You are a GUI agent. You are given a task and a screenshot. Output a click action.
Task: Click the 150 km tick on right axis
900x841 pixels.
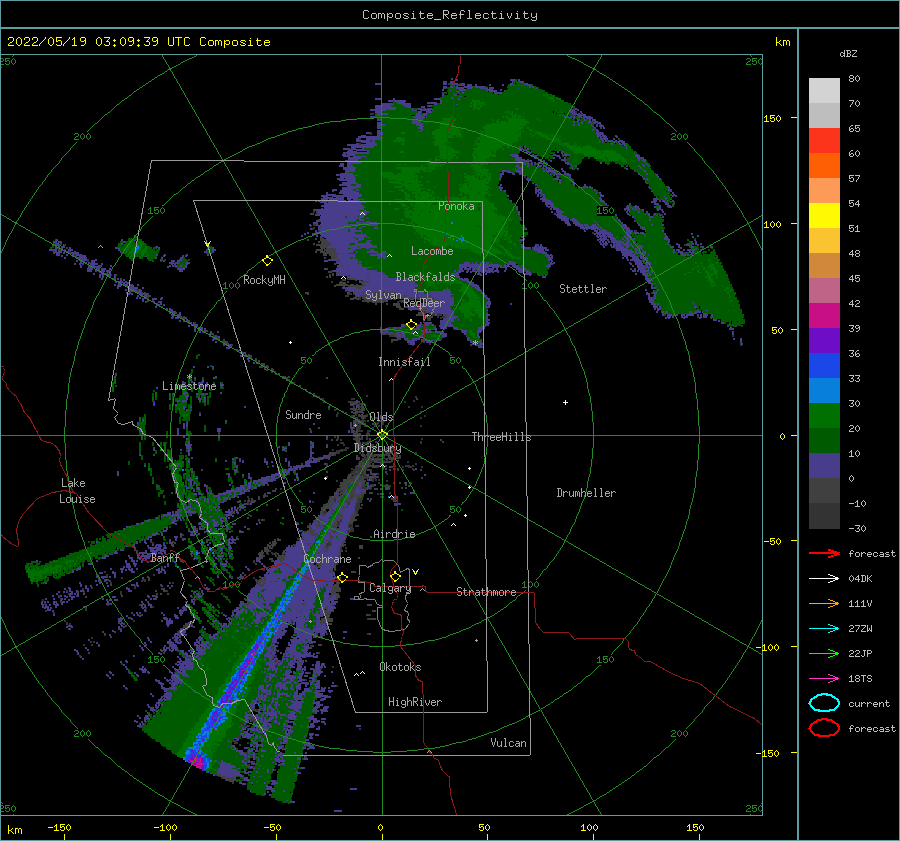coord(773,118)
